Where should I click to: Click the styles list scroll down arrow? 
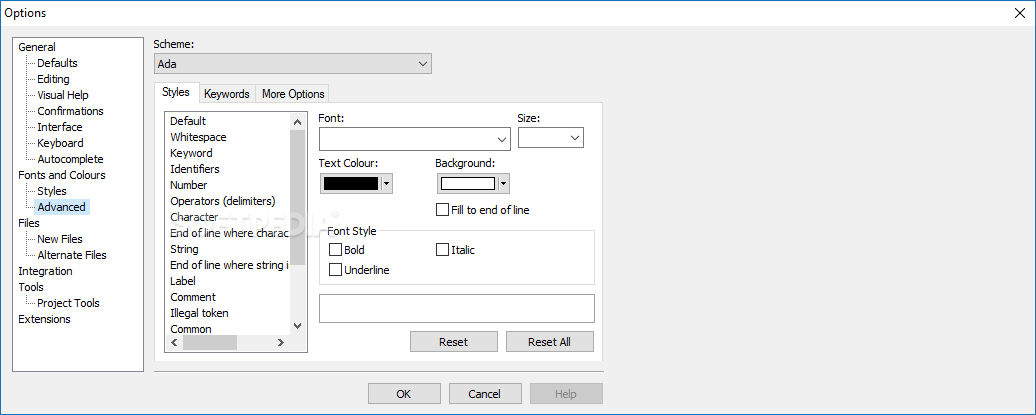point(297,326)
